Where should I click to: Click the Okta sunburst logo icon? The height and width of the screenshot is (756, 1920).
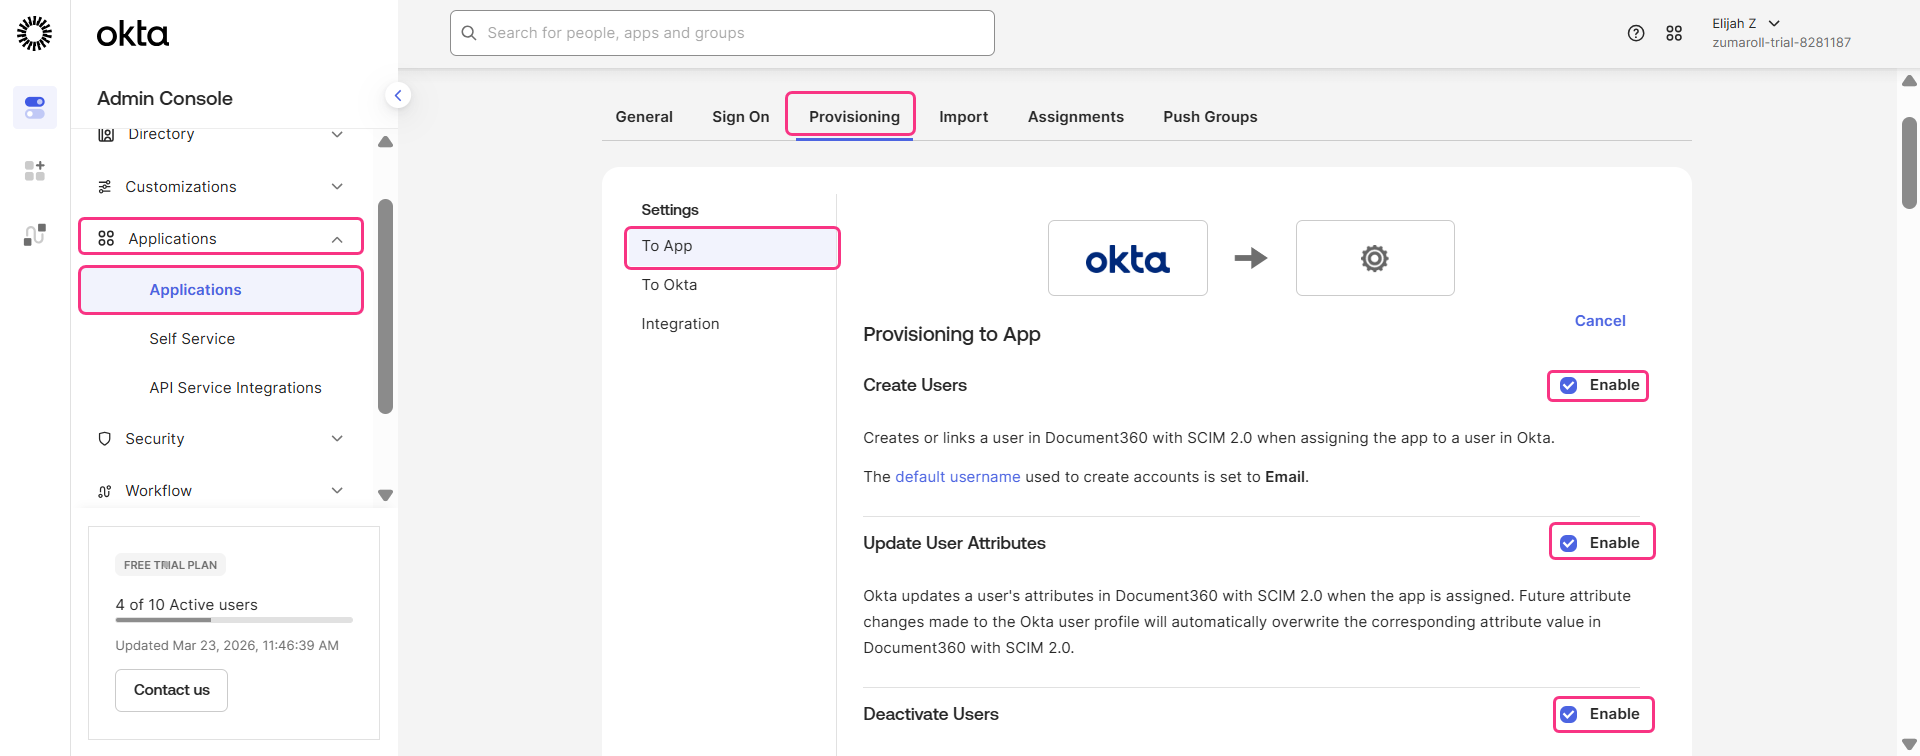click(35, 33)
